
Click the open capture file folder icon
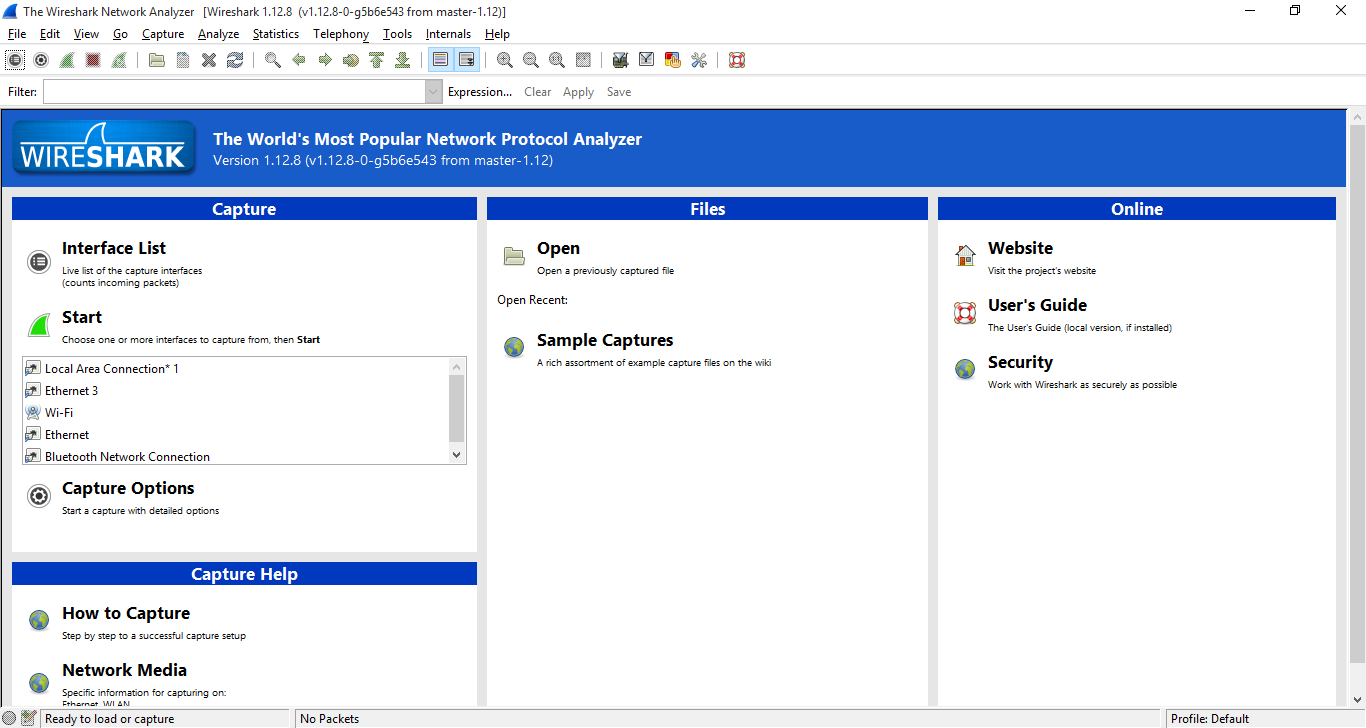(x=157, y=60)
